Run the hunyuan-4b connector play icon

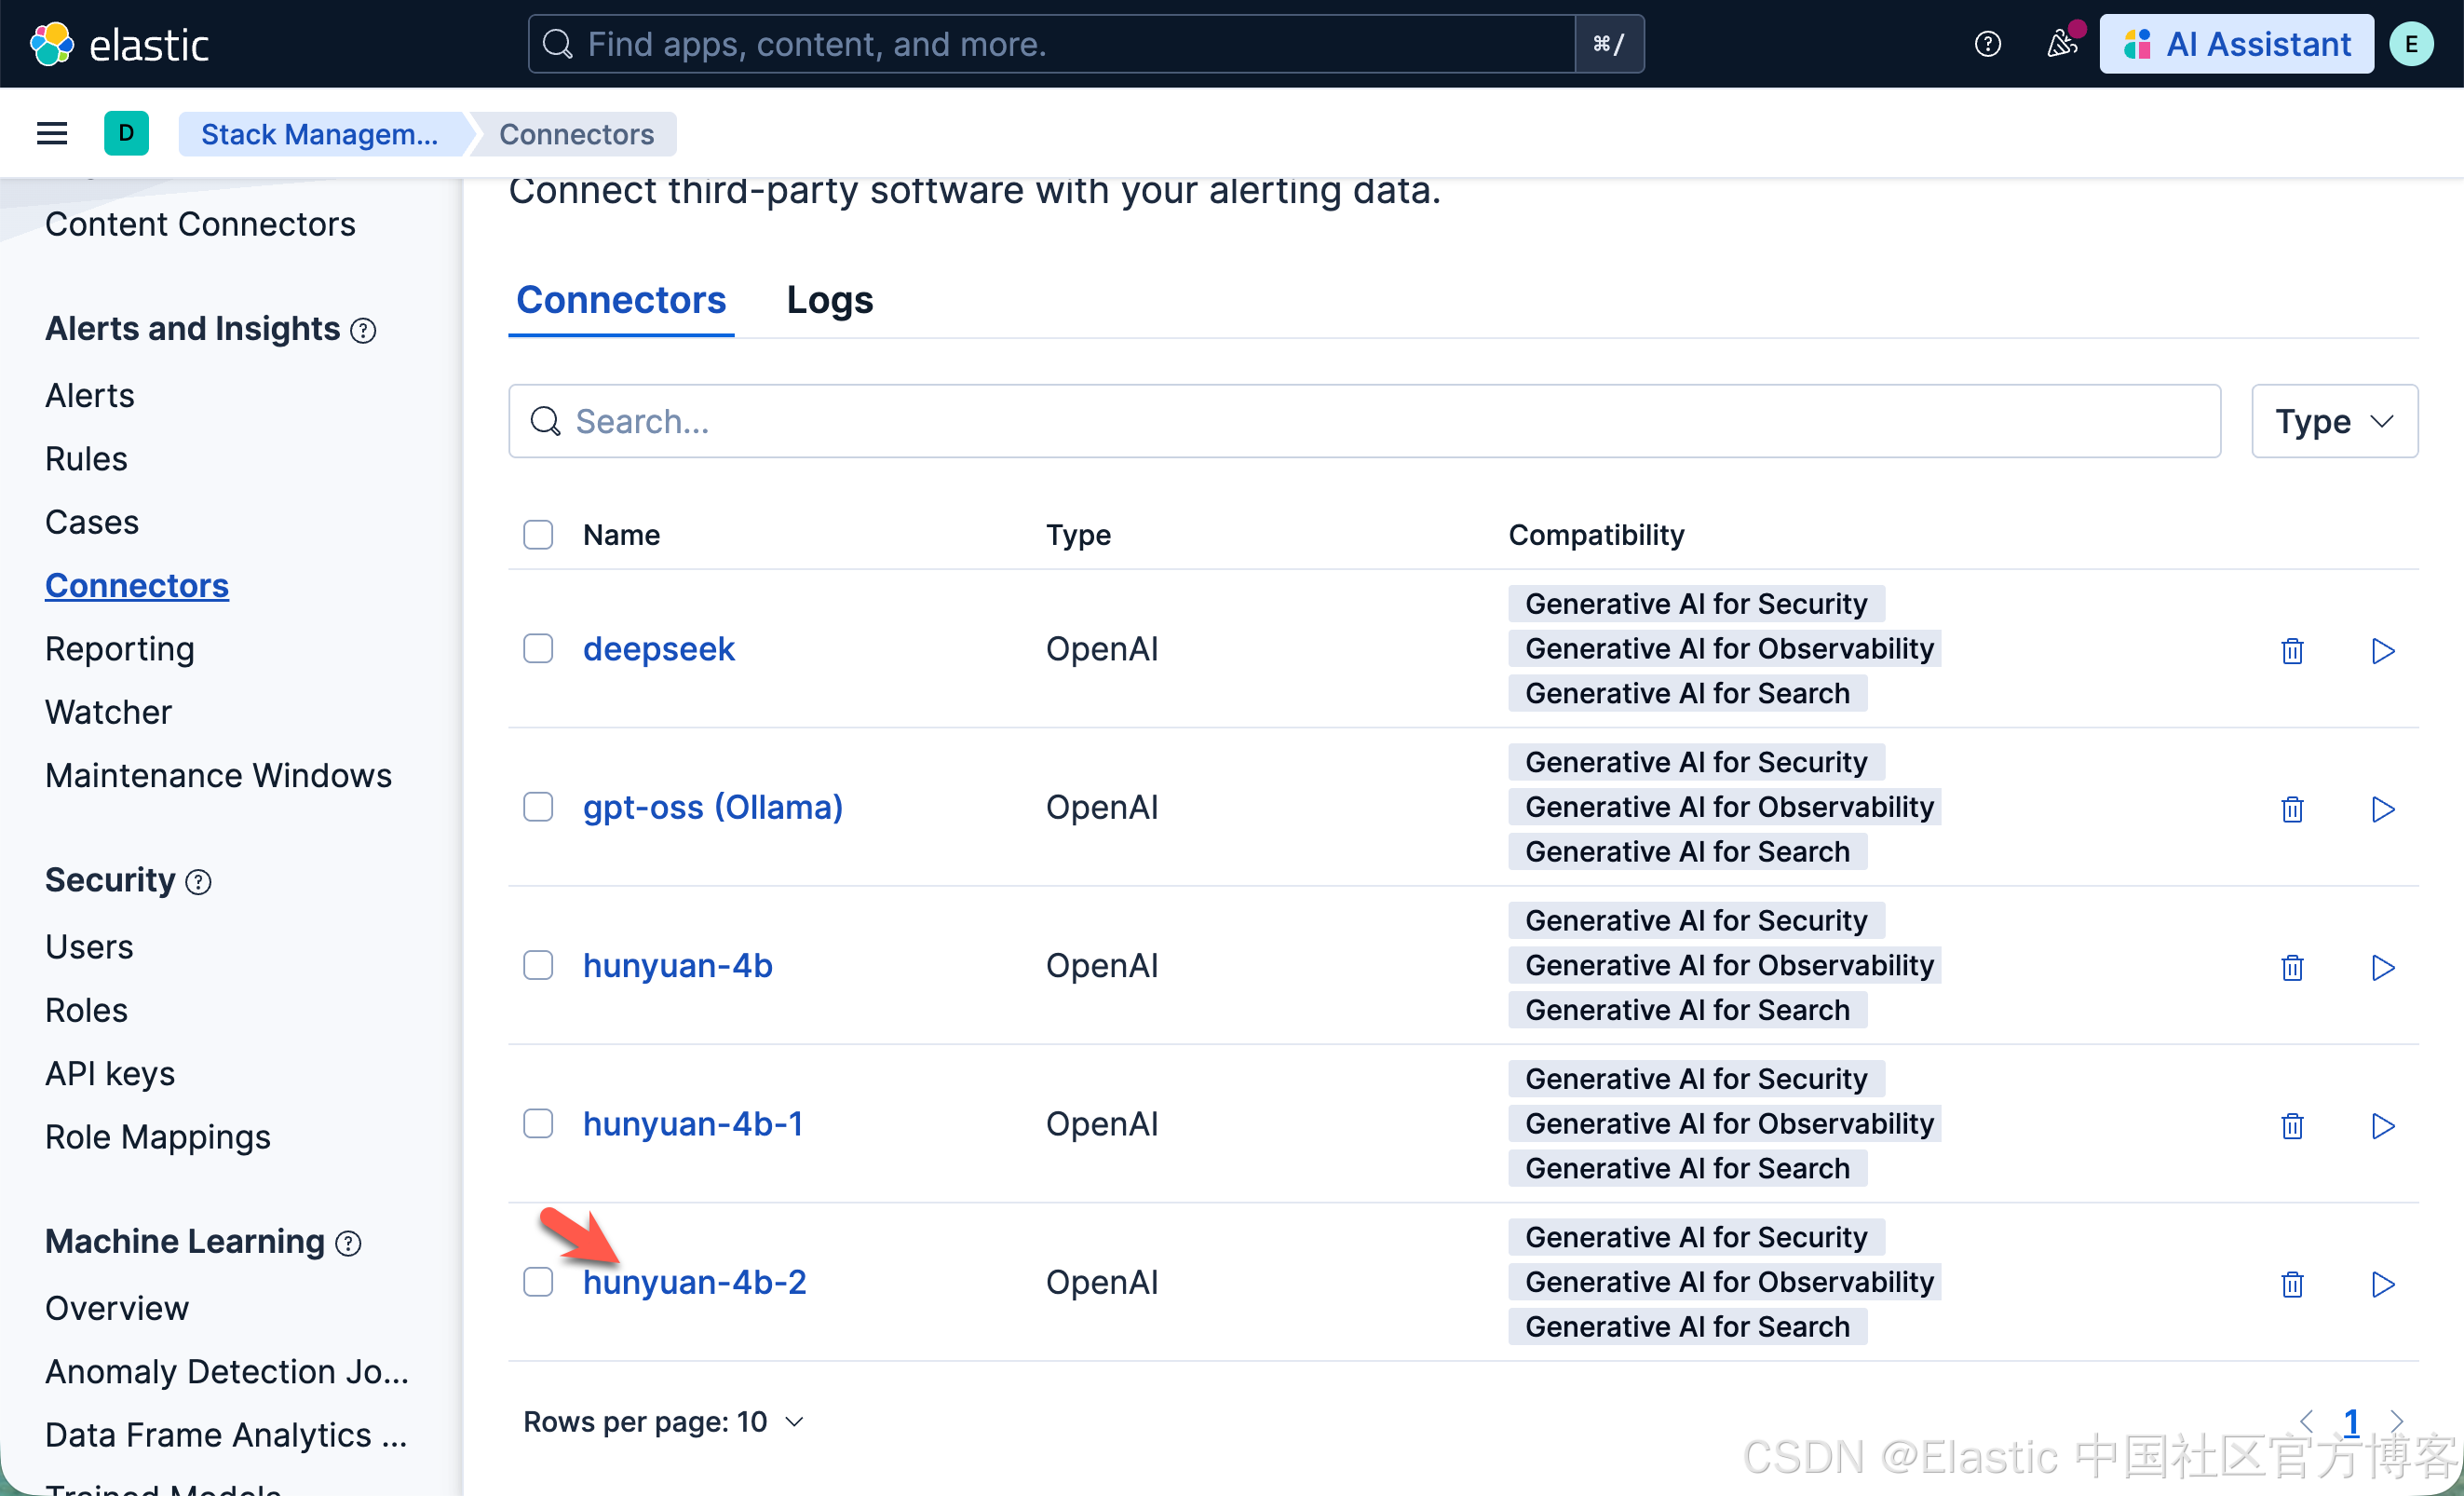(x=2382, y=967)
